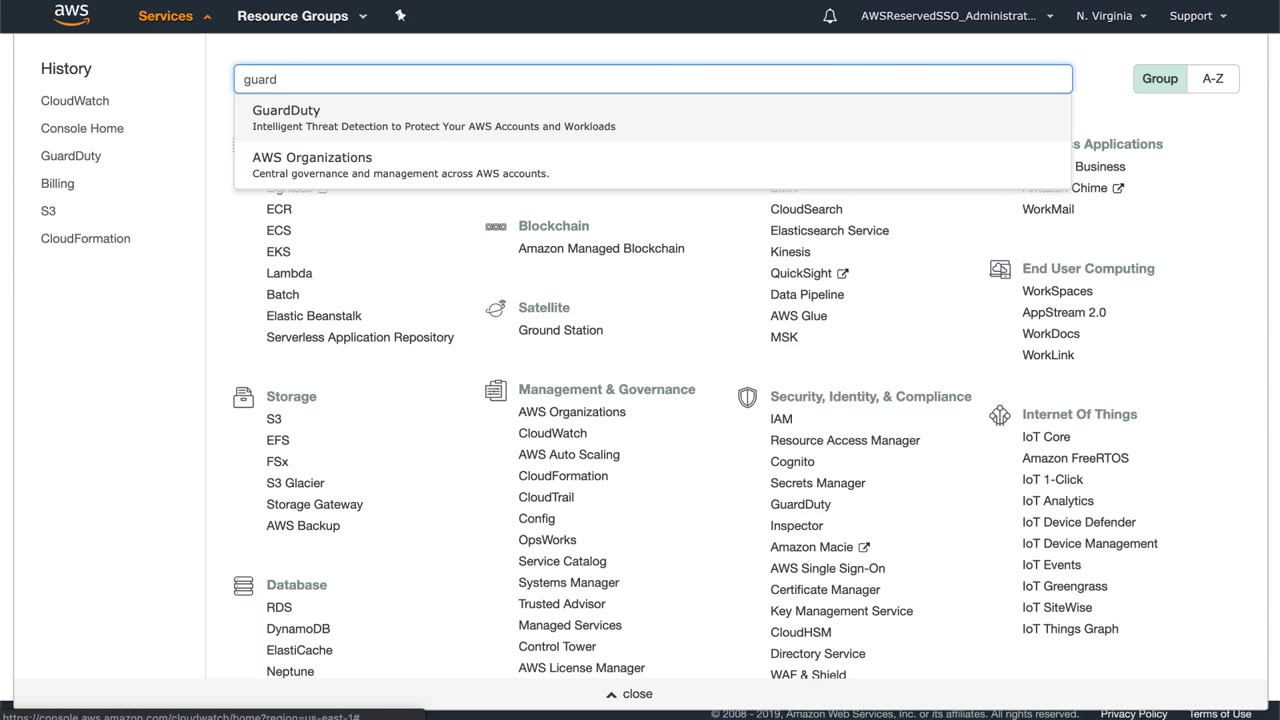
Task: Open CloudWatch from the History list
Action: point(75,101)
